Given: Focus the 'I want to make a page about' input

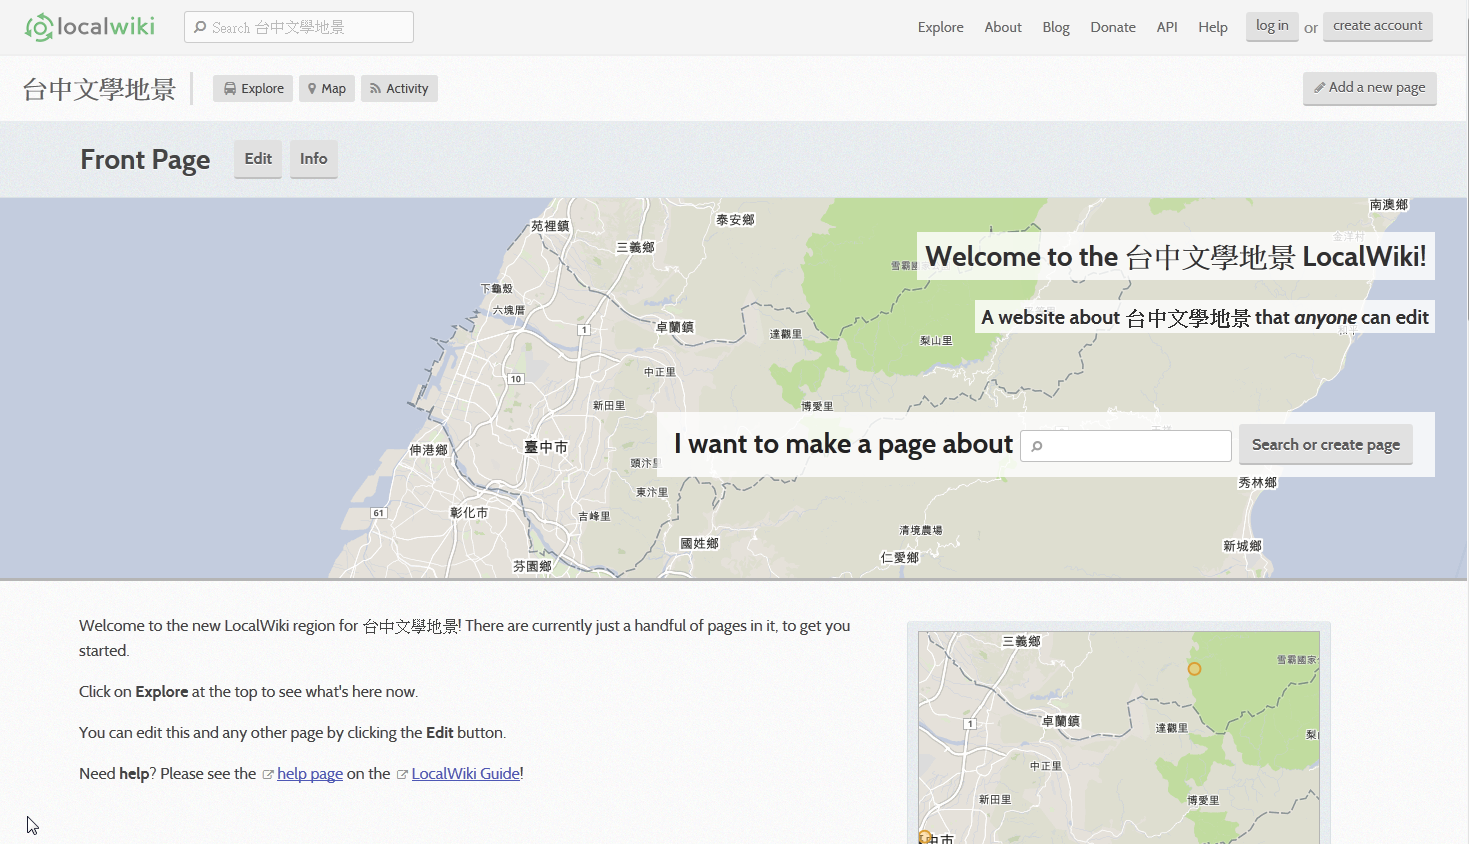Looking at the screenshot, I should coord(1126,446).
